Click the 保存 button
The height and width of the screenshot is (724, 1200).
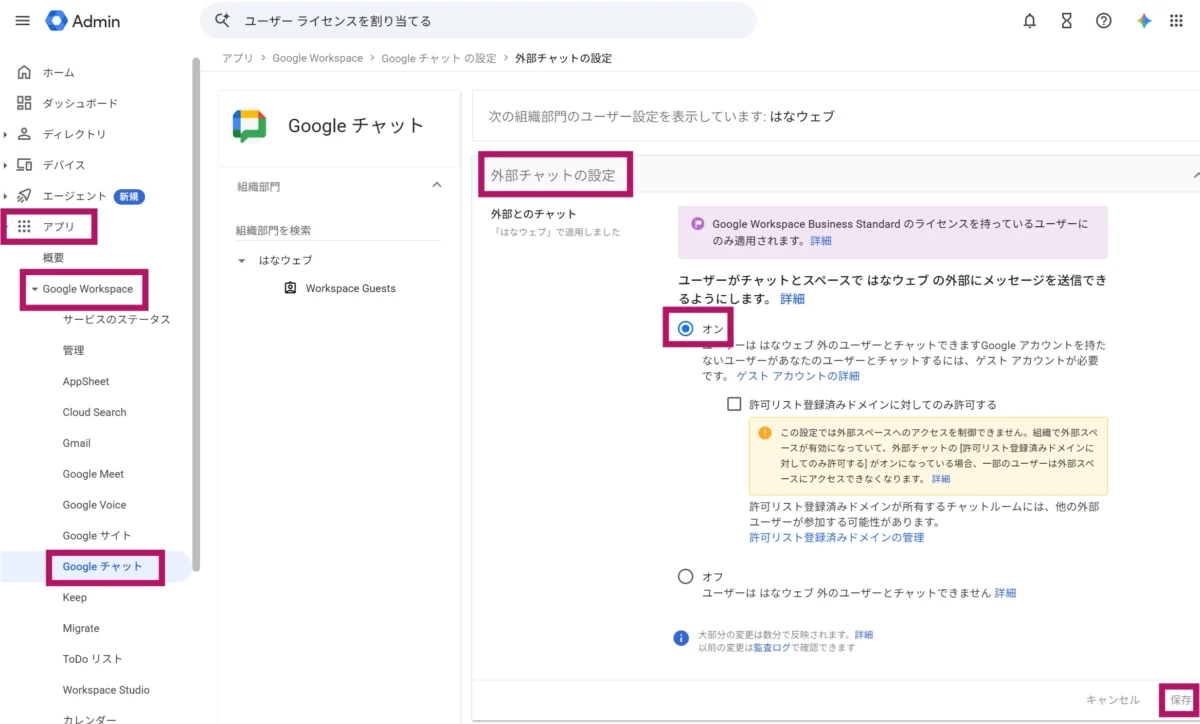click(1181, 700)
